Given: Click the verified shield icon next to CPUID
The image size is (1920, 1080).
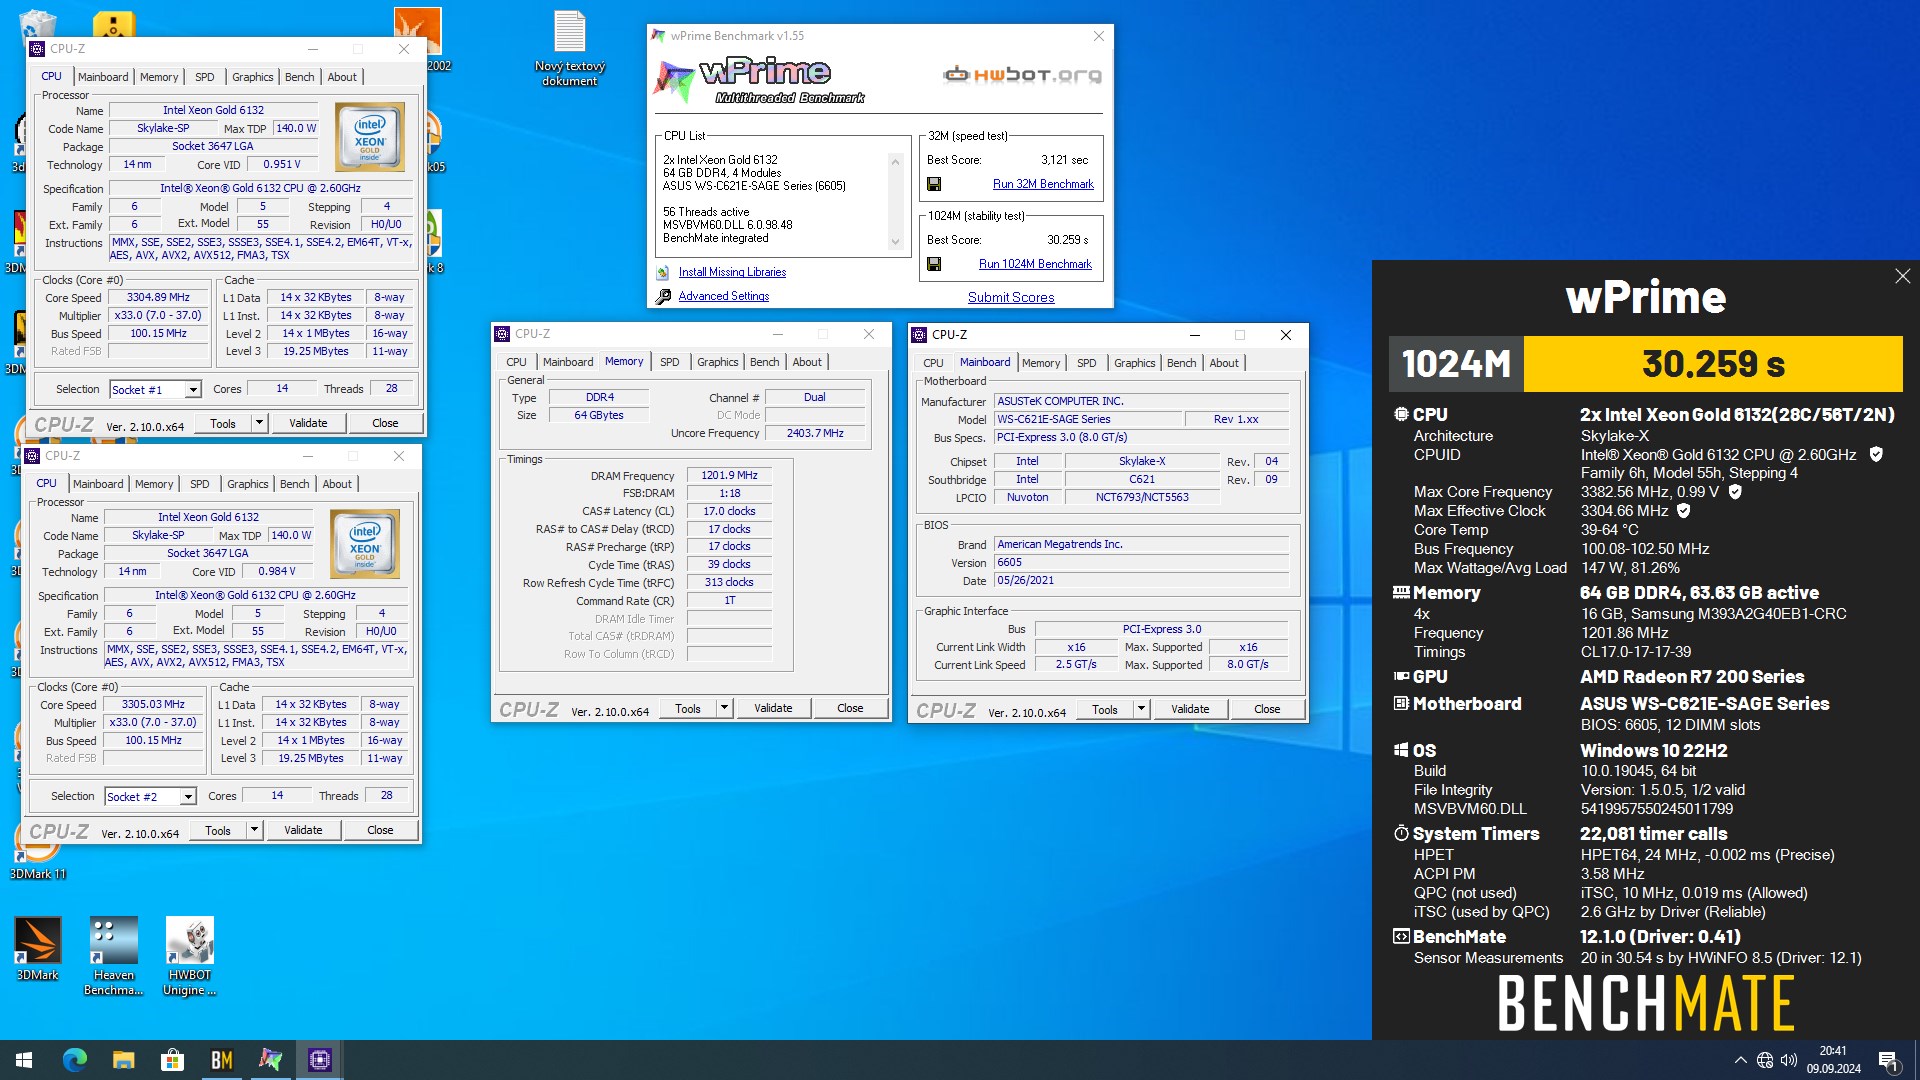Looking at the screenshot, I should (x=1876, y=455).
